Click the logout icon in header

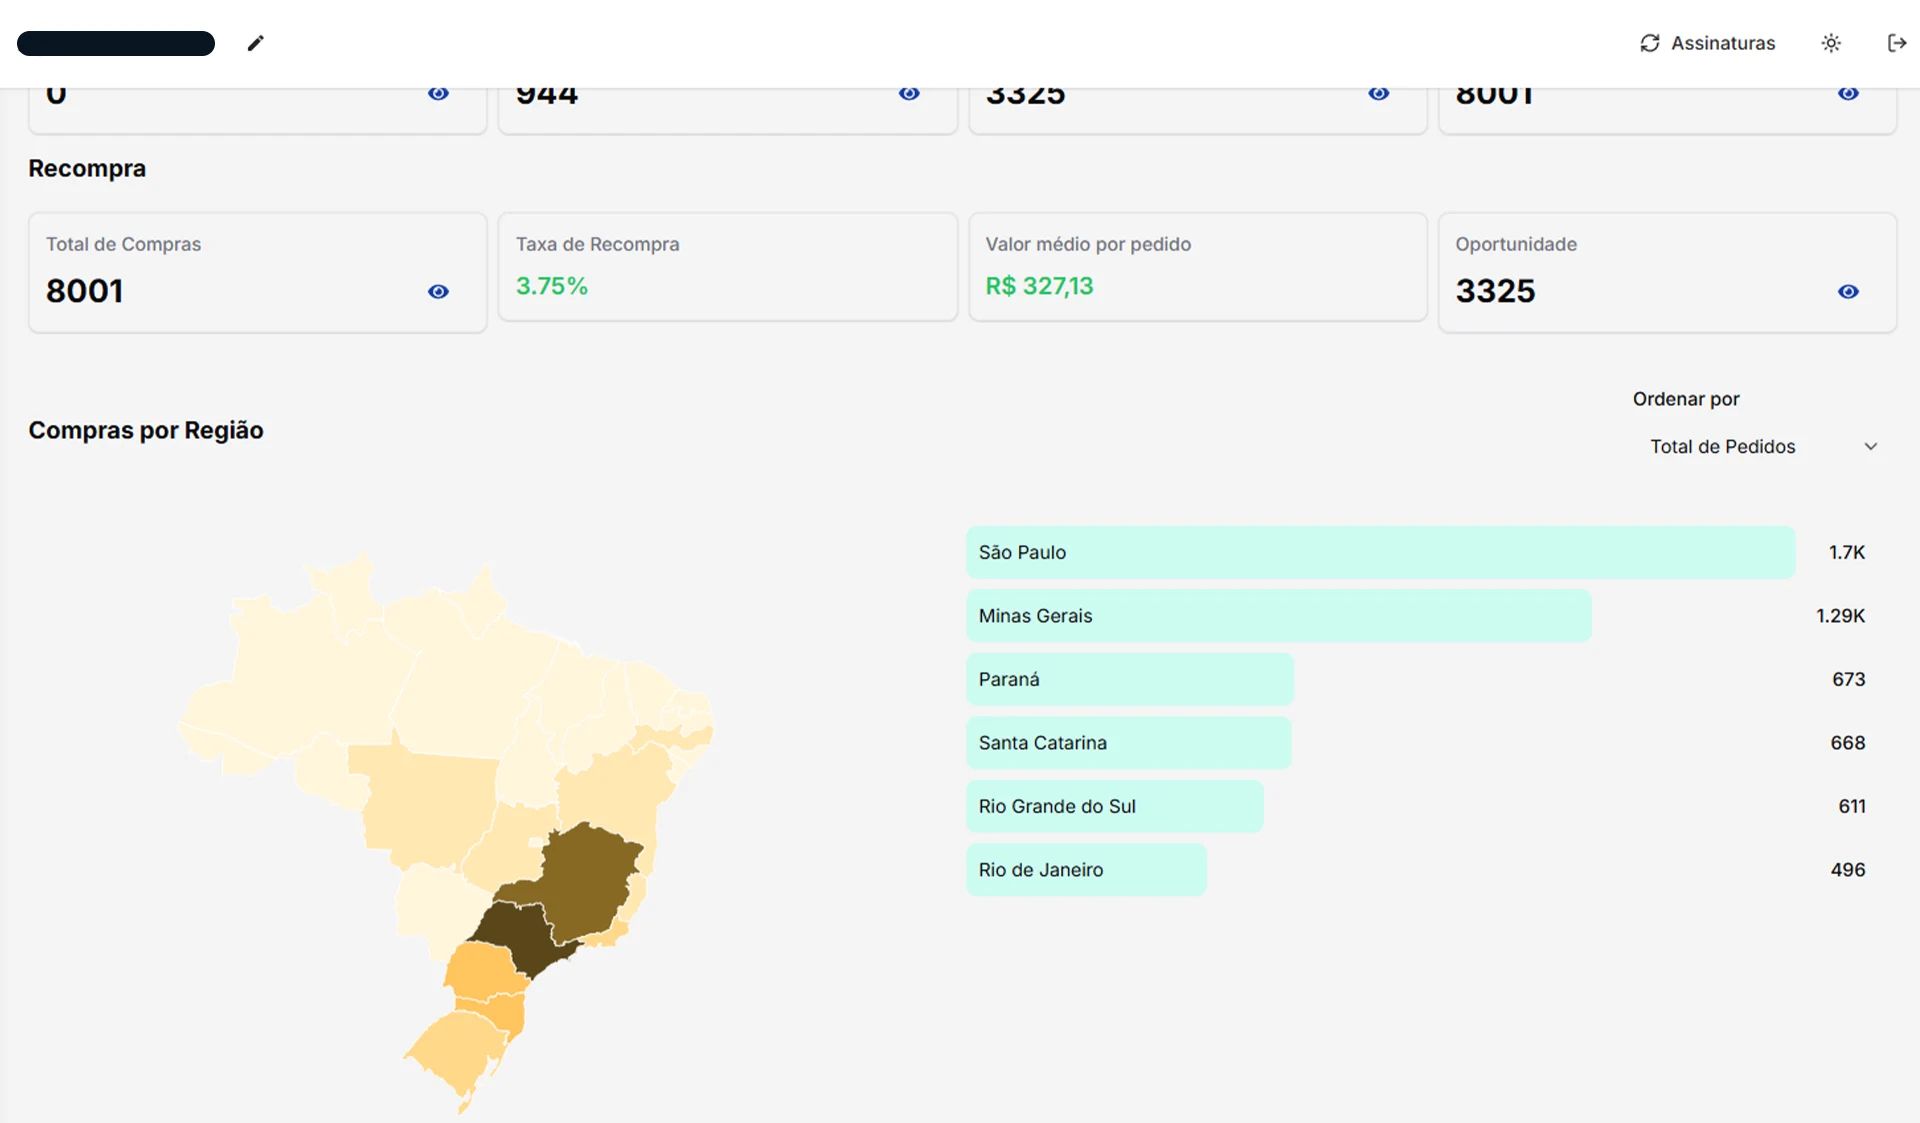click(1897, 43)
